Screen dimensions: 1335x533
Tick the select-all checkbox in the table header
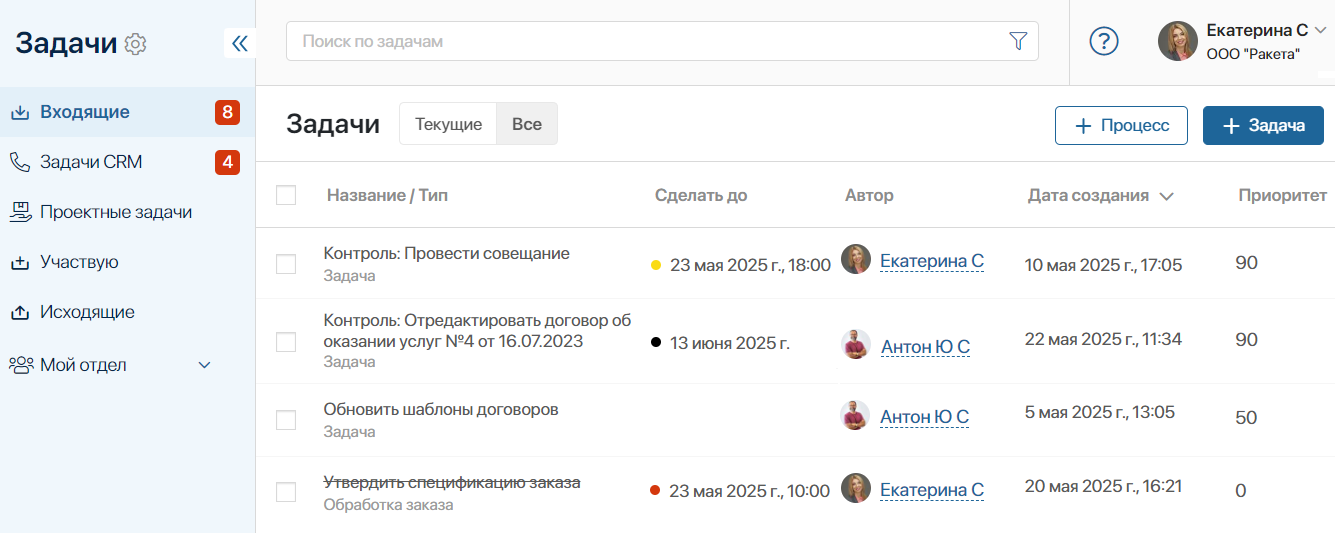286,195
